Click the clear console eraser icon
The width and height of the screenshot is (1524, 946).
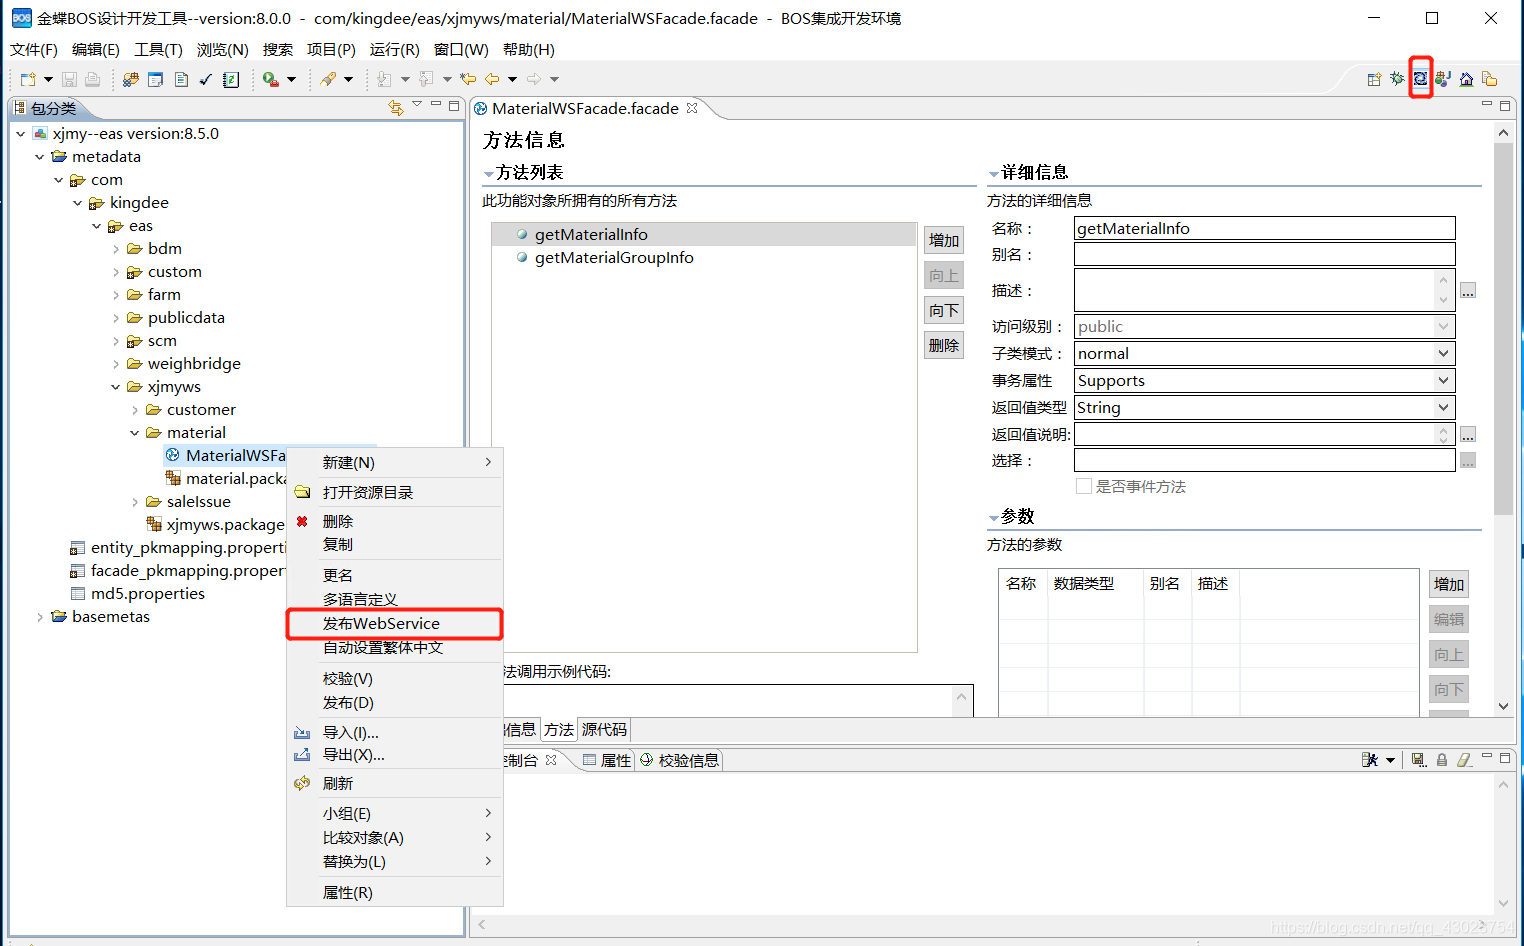(1464, 760)
